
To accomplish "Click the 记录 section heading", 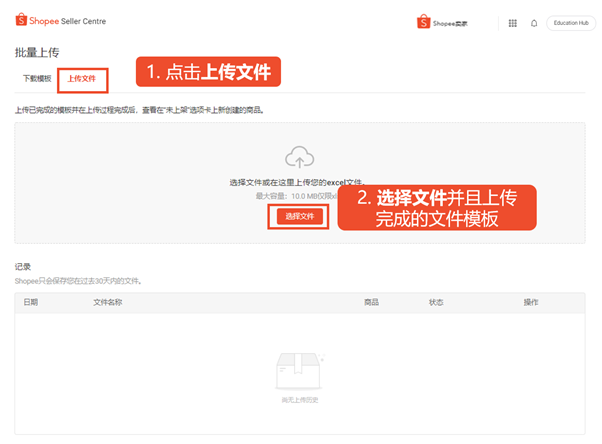I will pos(23,267).
